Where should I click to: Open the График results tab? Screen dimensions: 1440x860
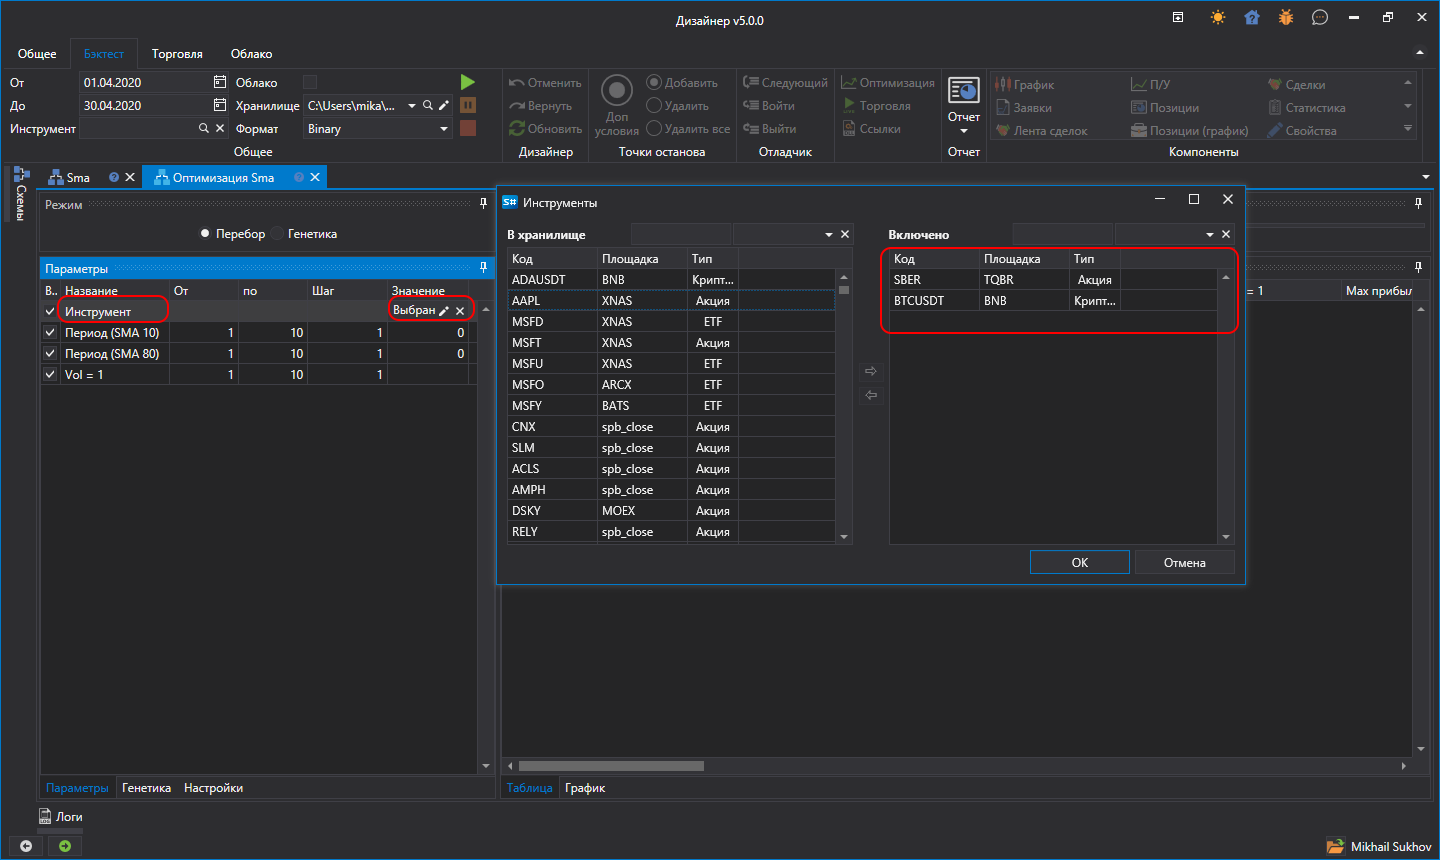[585, 788]
